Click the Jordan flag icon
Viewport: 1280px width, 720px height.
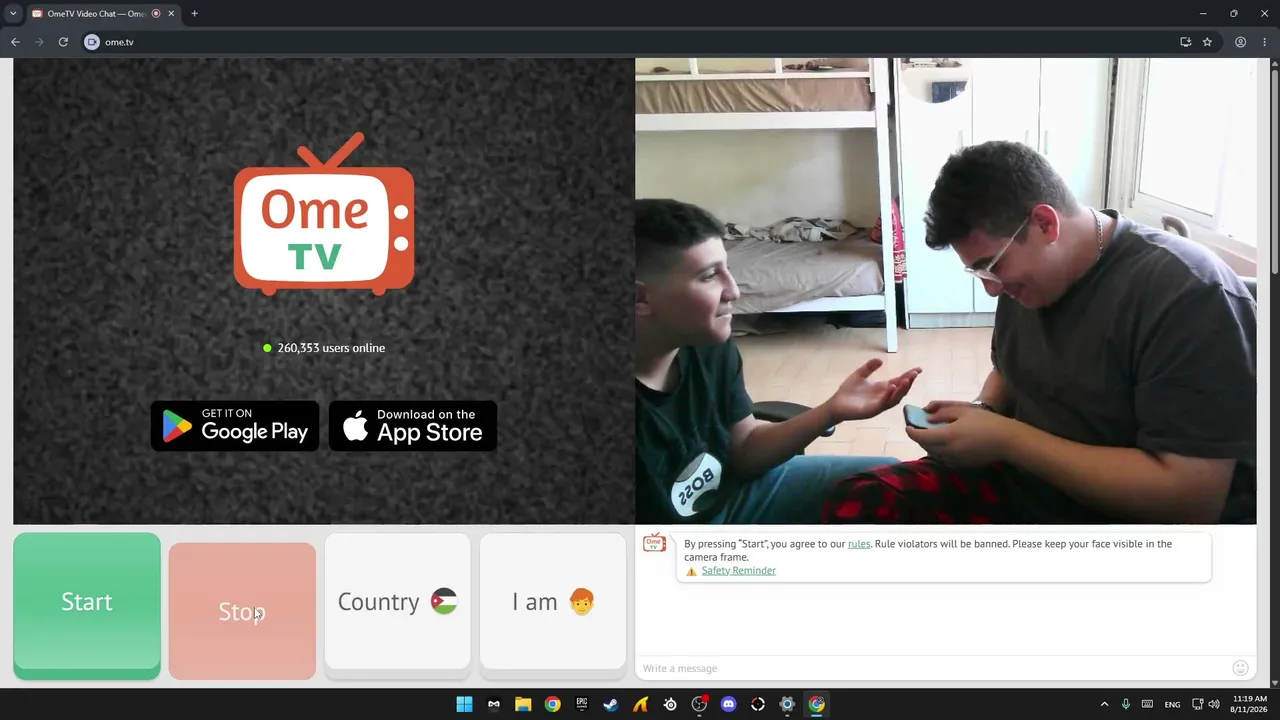pyautogui.click(x=444, y=602)
